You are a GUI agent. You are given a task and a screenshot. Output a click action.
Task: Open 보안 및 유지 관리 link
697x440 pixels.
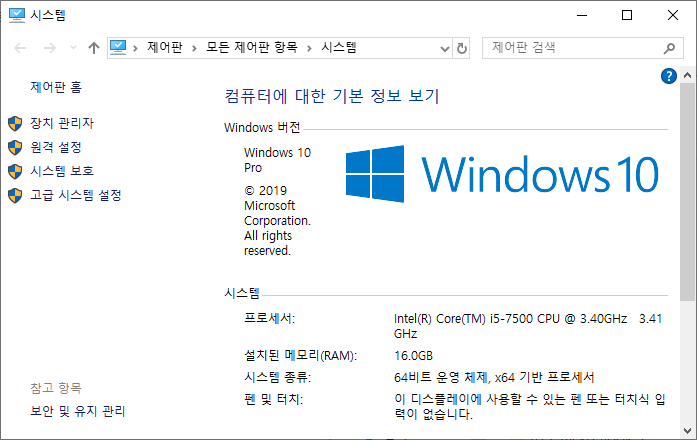point(78,411)
